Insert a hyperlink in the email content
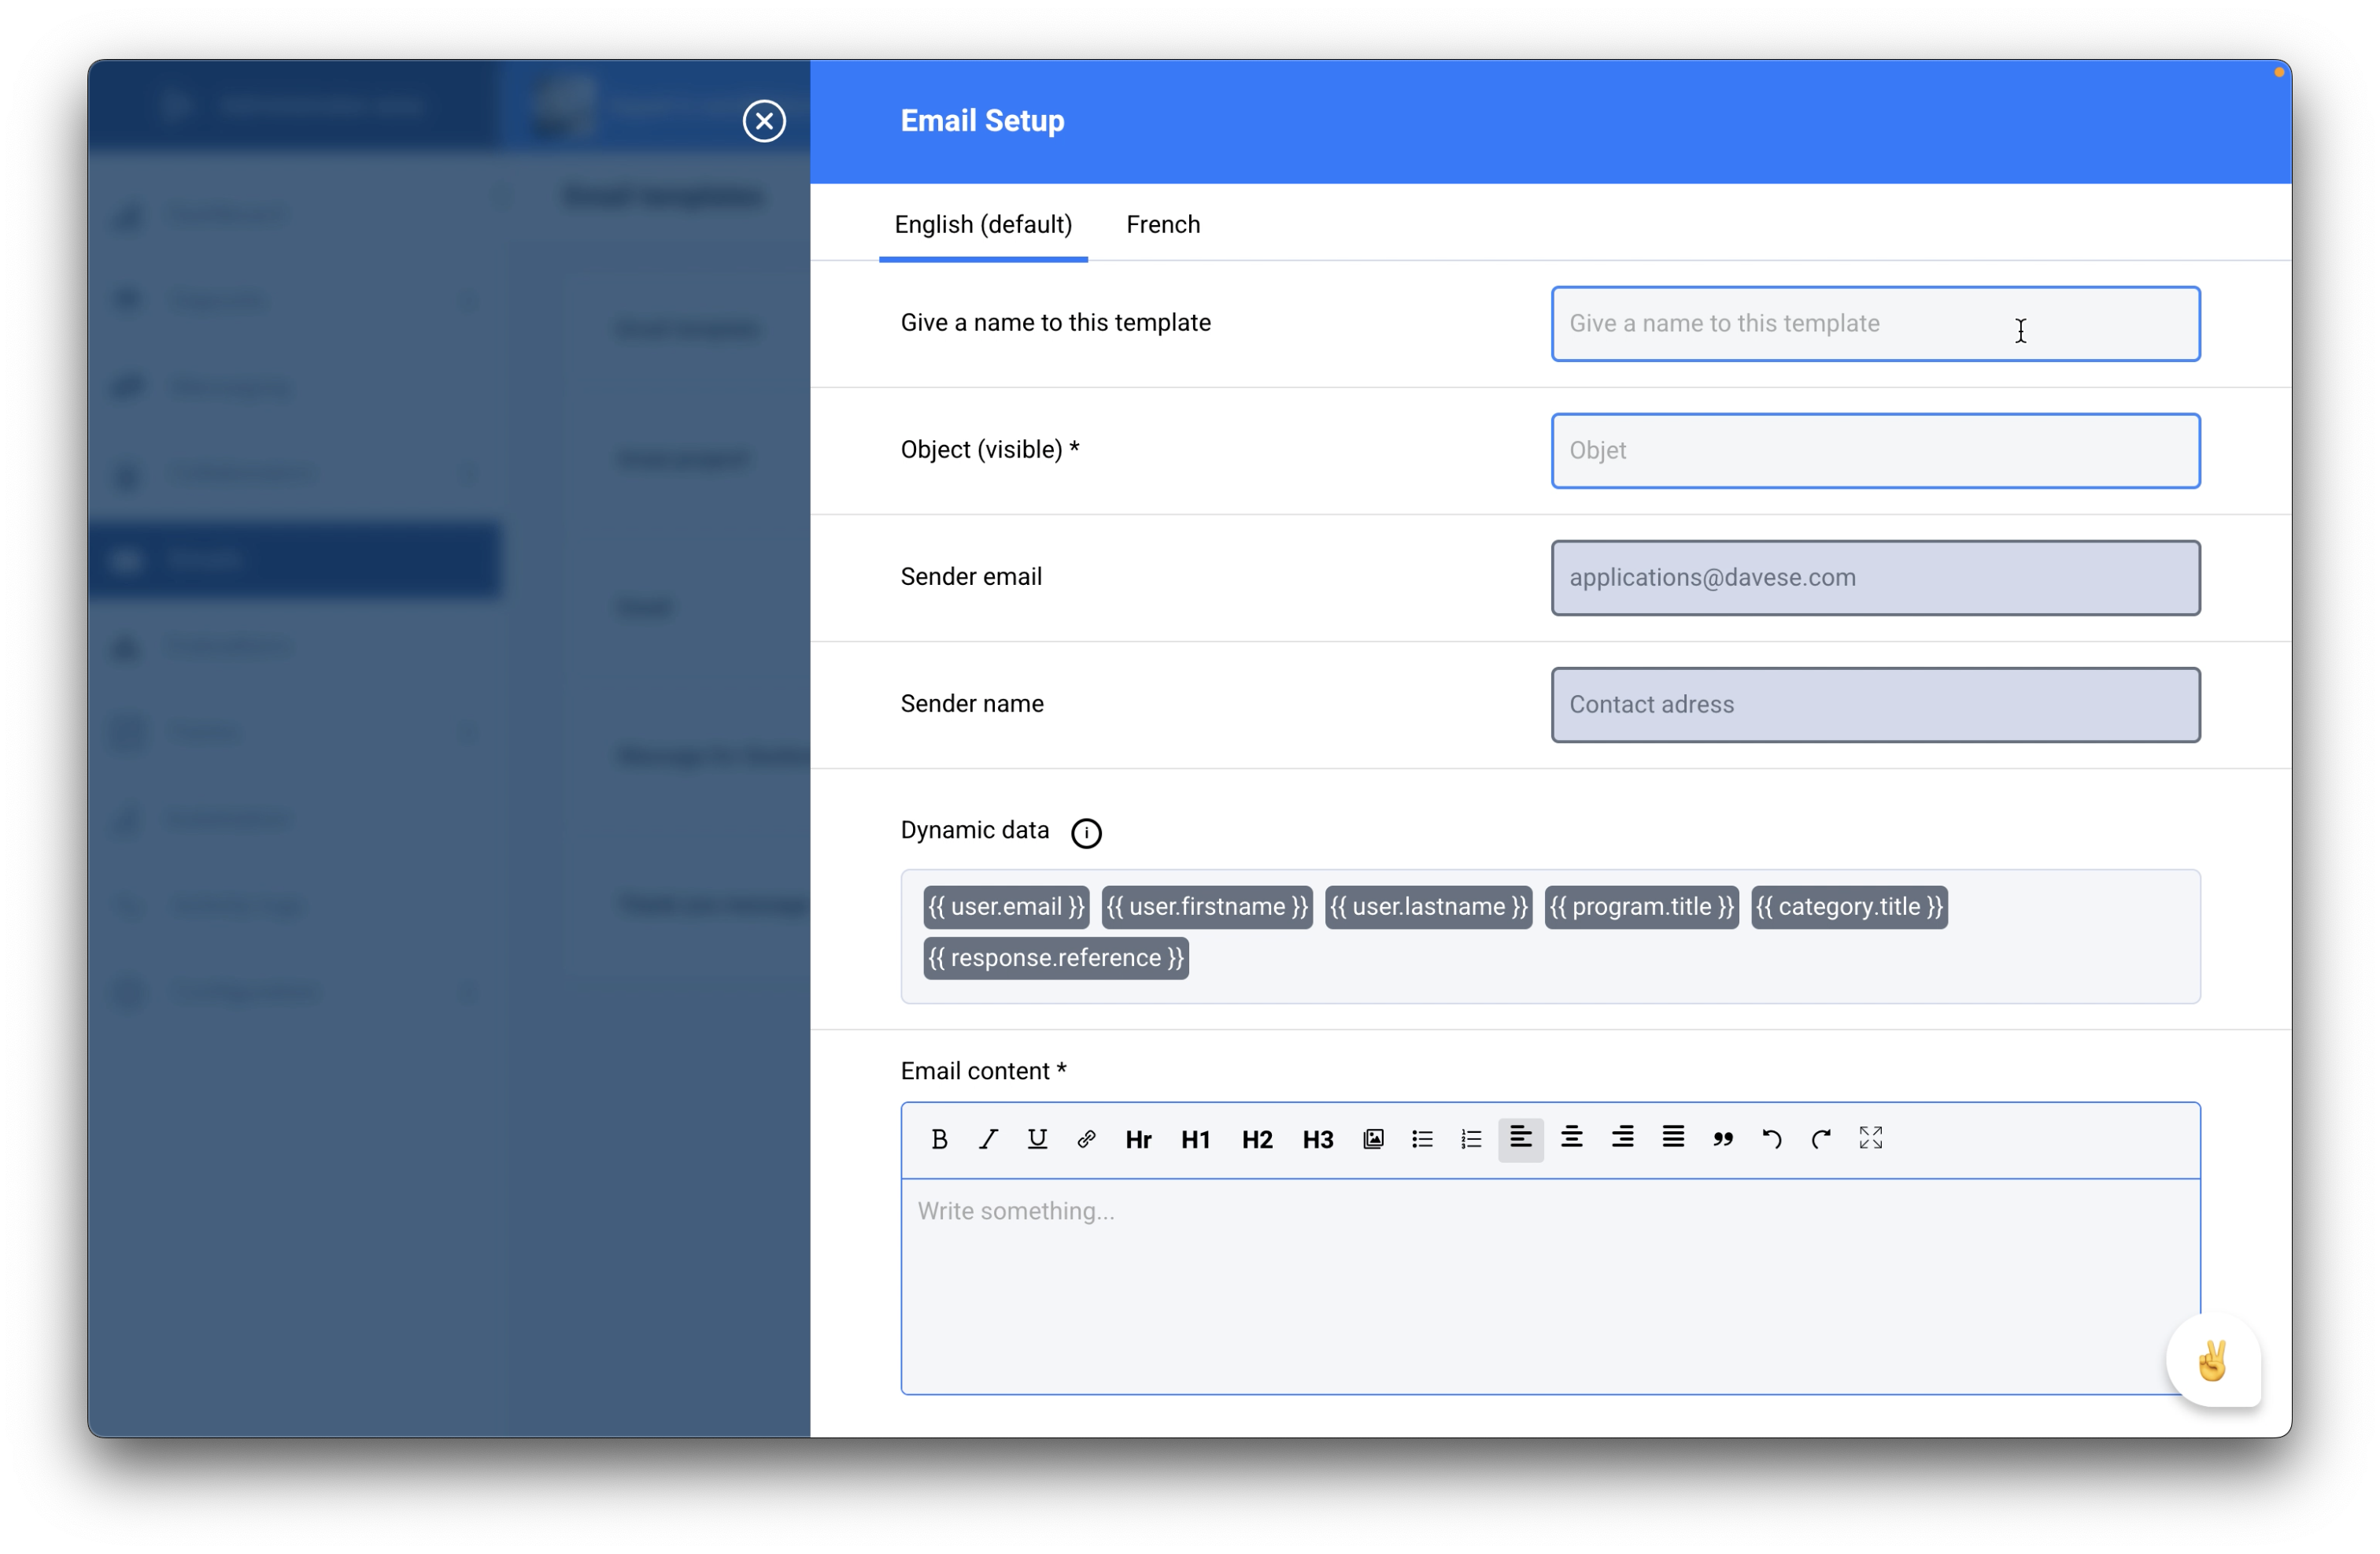The width and height of the screenshot is (2380, 1554). [1086, 1139]
